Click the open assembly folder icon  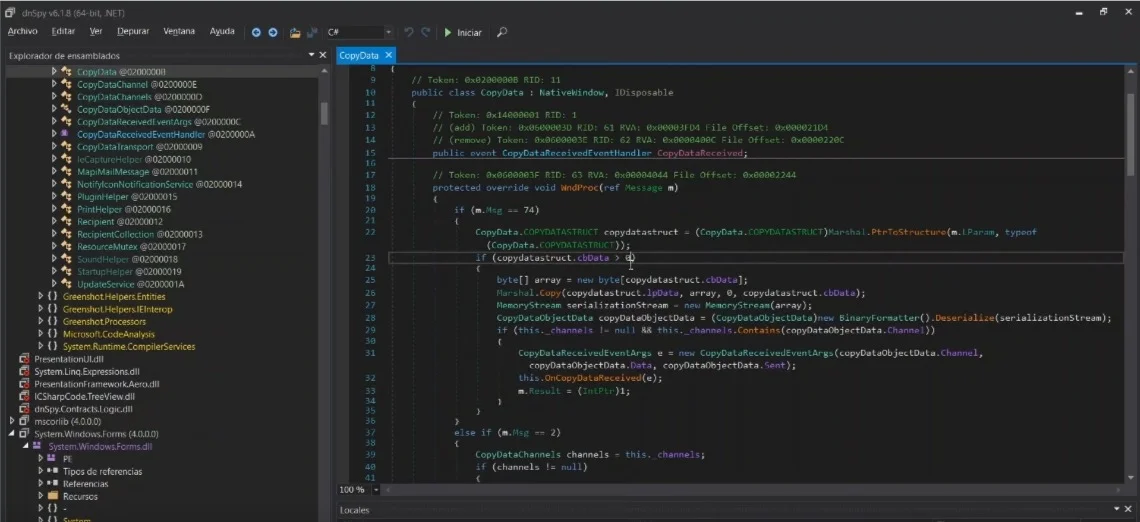[295, 32]
